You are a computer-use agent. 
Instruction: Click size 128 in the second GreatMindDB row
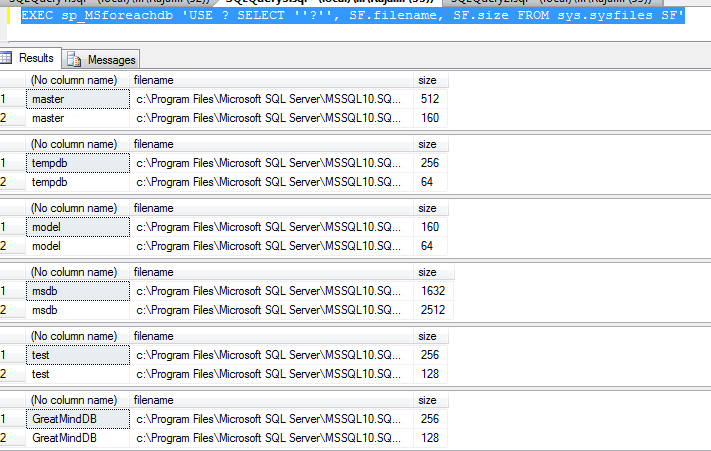pyautogui.click(x=430, y=437)
